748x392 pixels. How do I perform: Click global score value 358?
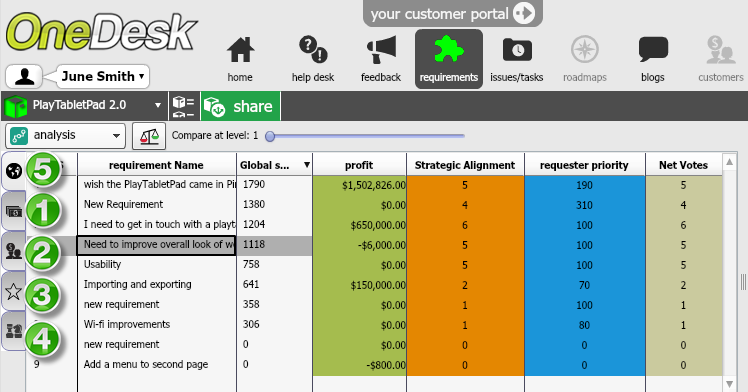pos(251,304)
